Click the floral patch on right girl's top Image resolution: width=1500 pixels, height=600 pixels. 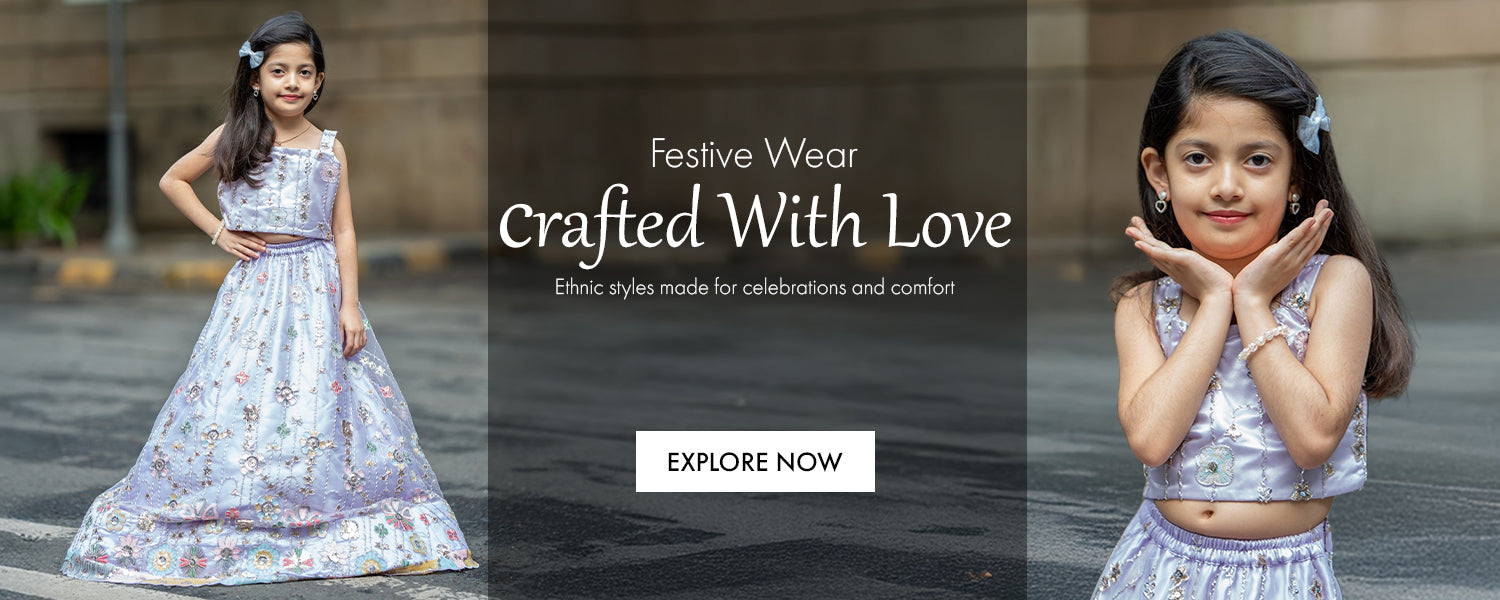point(1215,466)
